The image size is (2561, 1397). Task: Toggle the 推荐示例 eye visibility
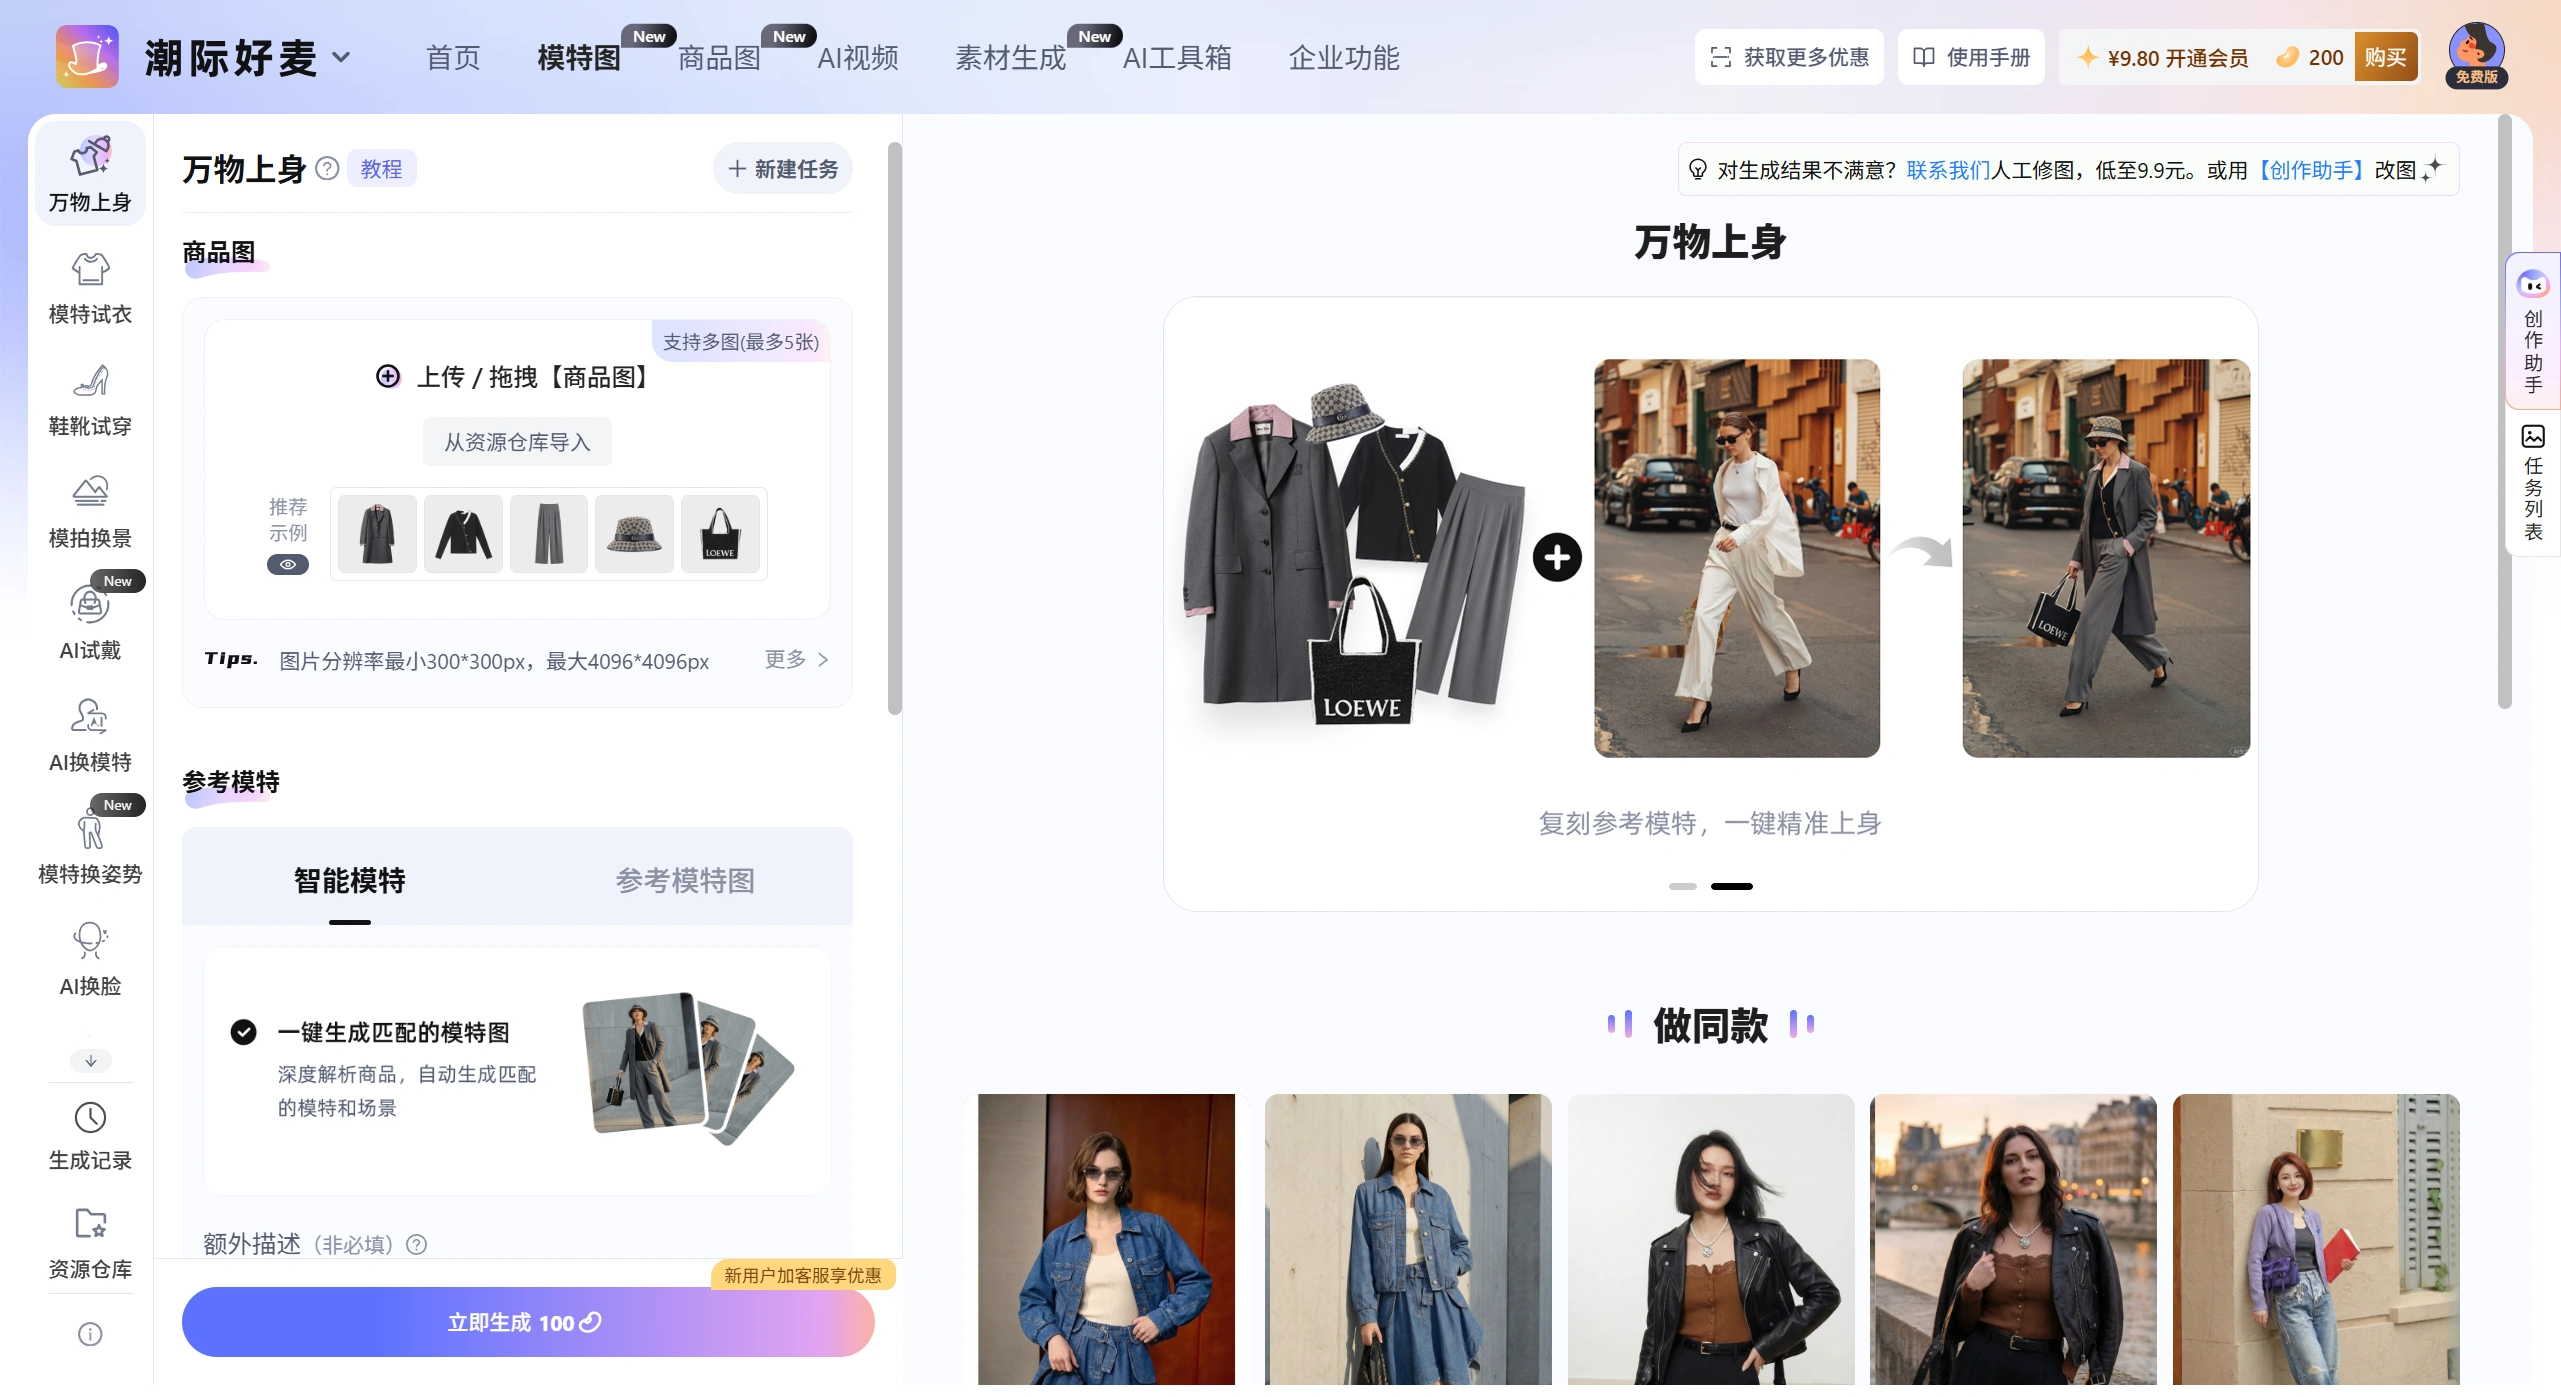[x=287, y=564]
